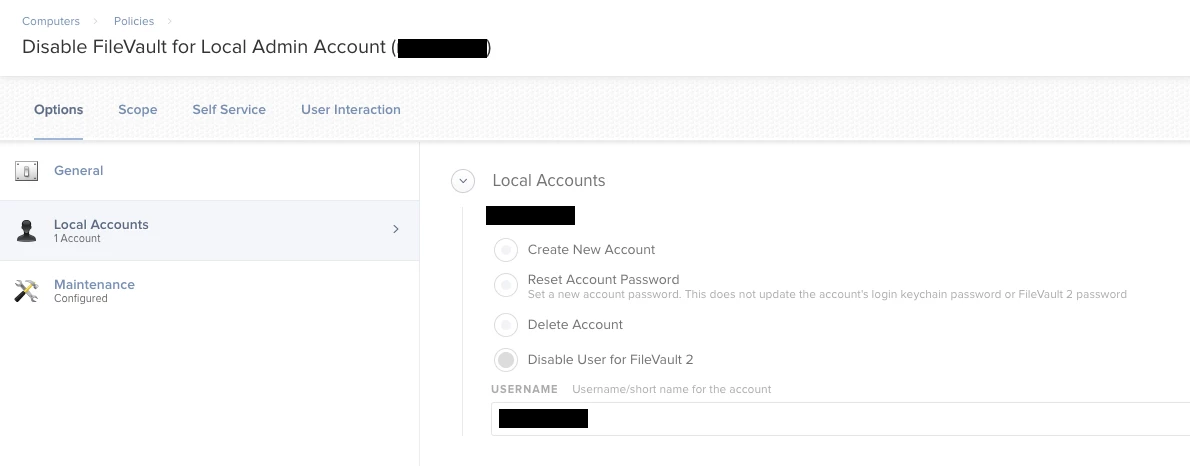Click the Username input field

(x=840, y=419)
